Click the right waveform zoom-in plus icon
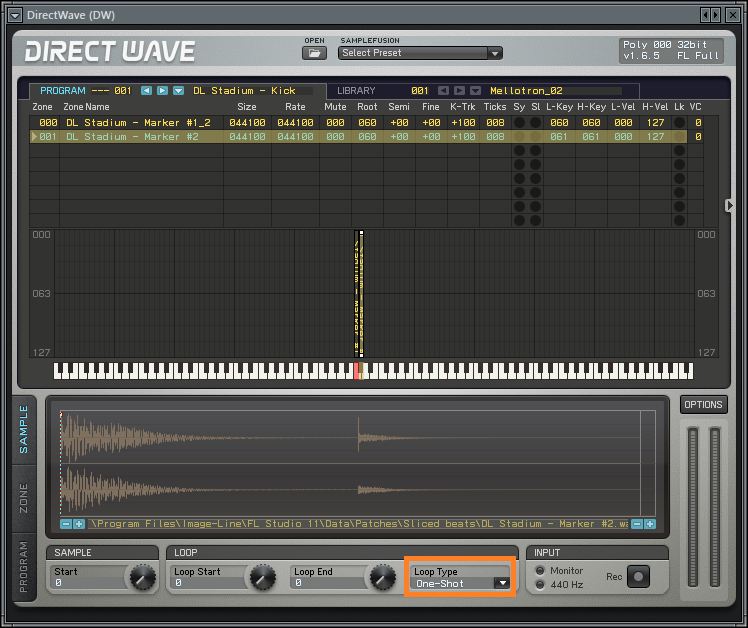This screenshot has width=748, height=628. (x=649, y=523)
